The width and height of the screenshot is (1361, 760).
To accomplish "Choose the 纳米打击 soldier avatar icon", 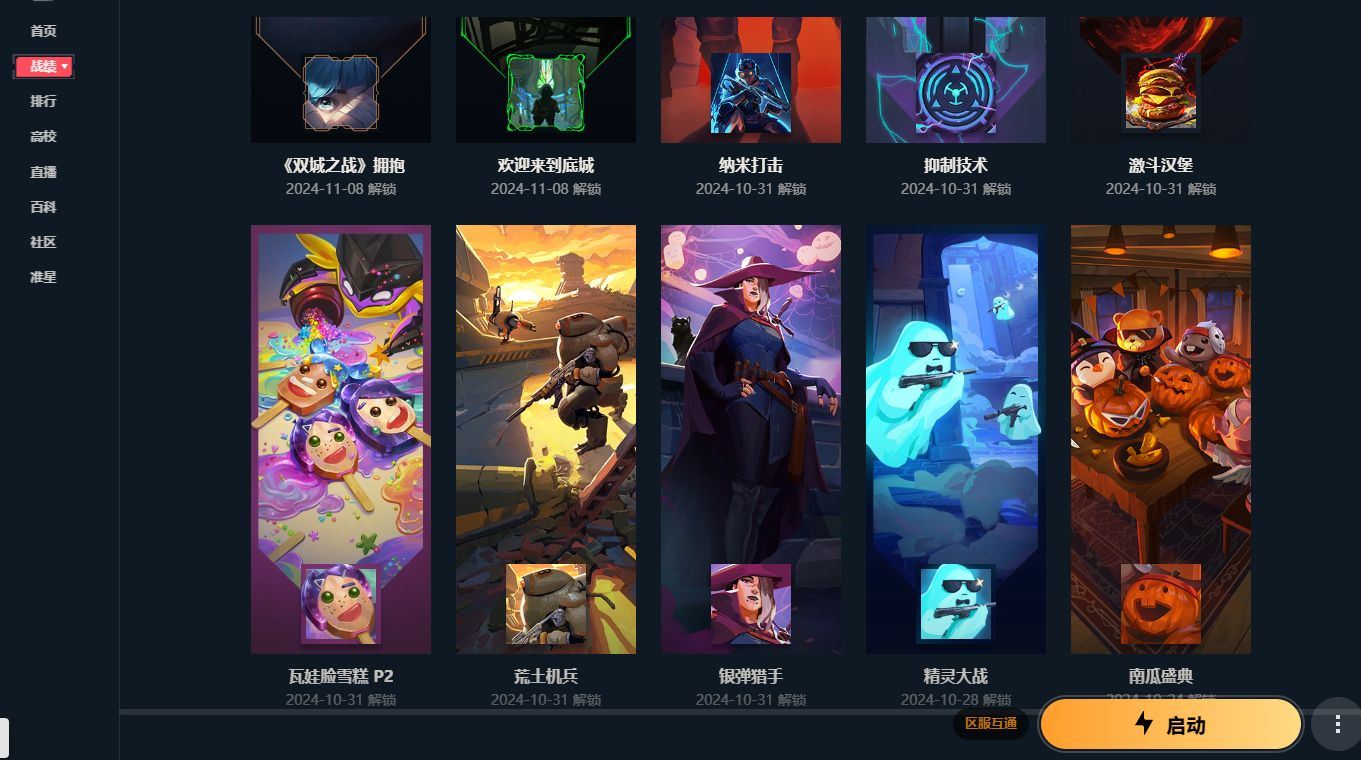I will (x=751, y=93).
